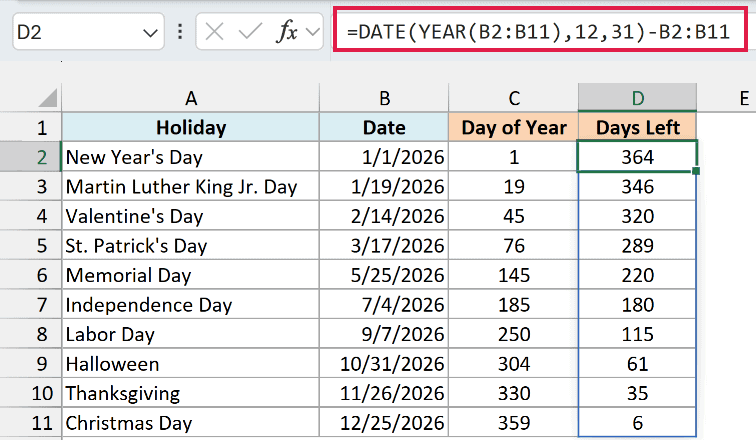Select date cell 9/7/2026
Screen dimensions: 756x440
click(x=384, y=334)
